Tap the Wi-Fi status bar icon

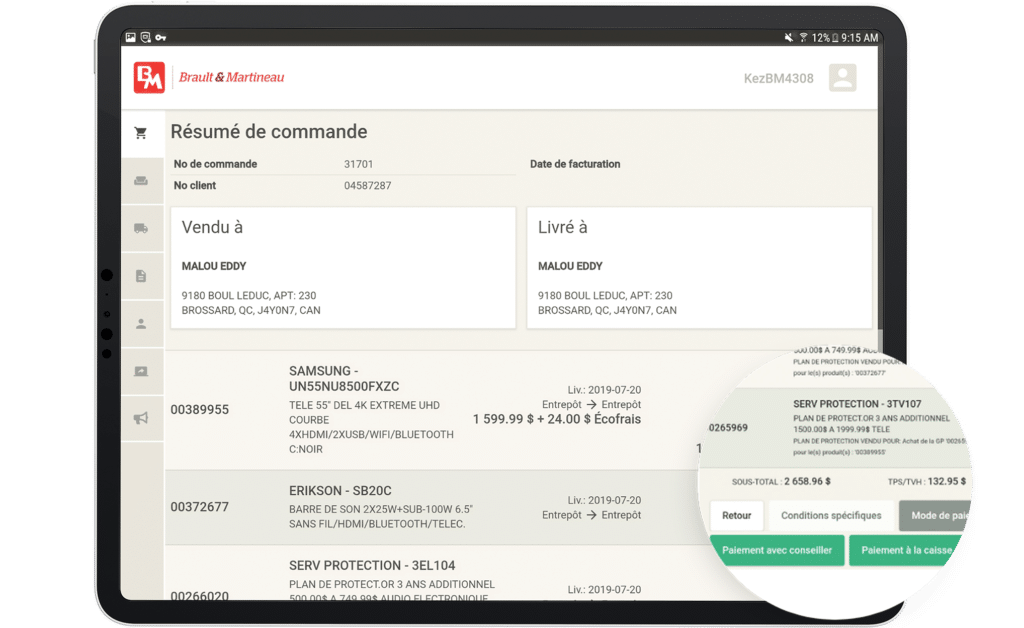[x=803, y=38]
